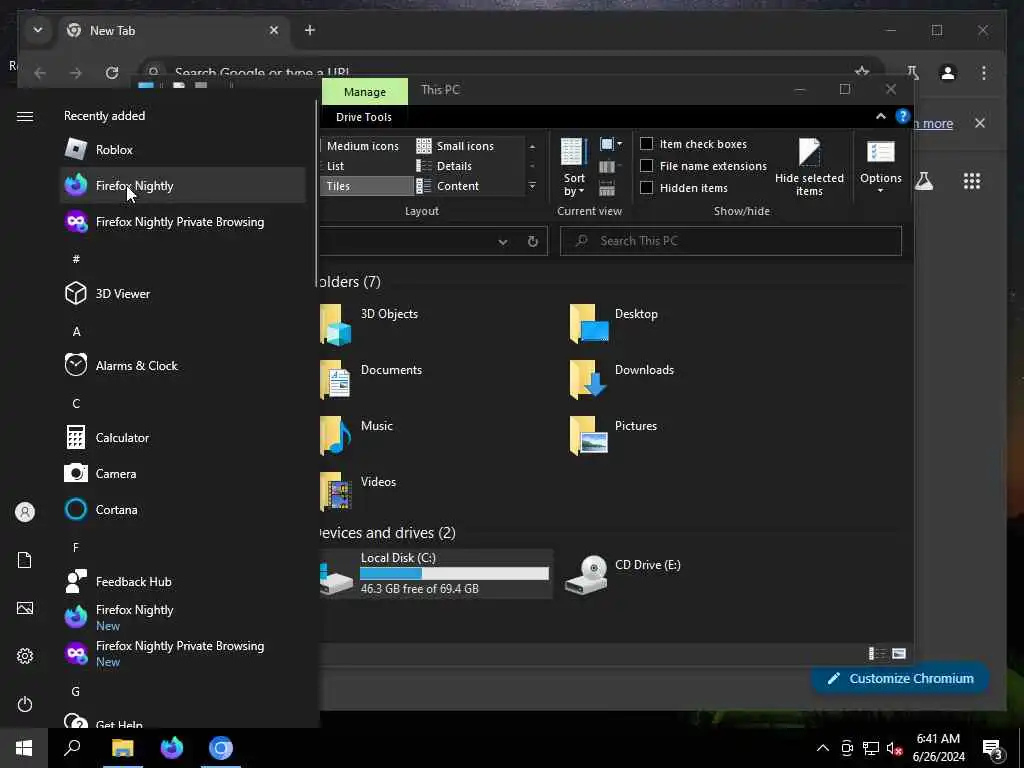This screenshot has height=768, width=1024.
Task: Open the Options dropdown
Action: point(880,167)
